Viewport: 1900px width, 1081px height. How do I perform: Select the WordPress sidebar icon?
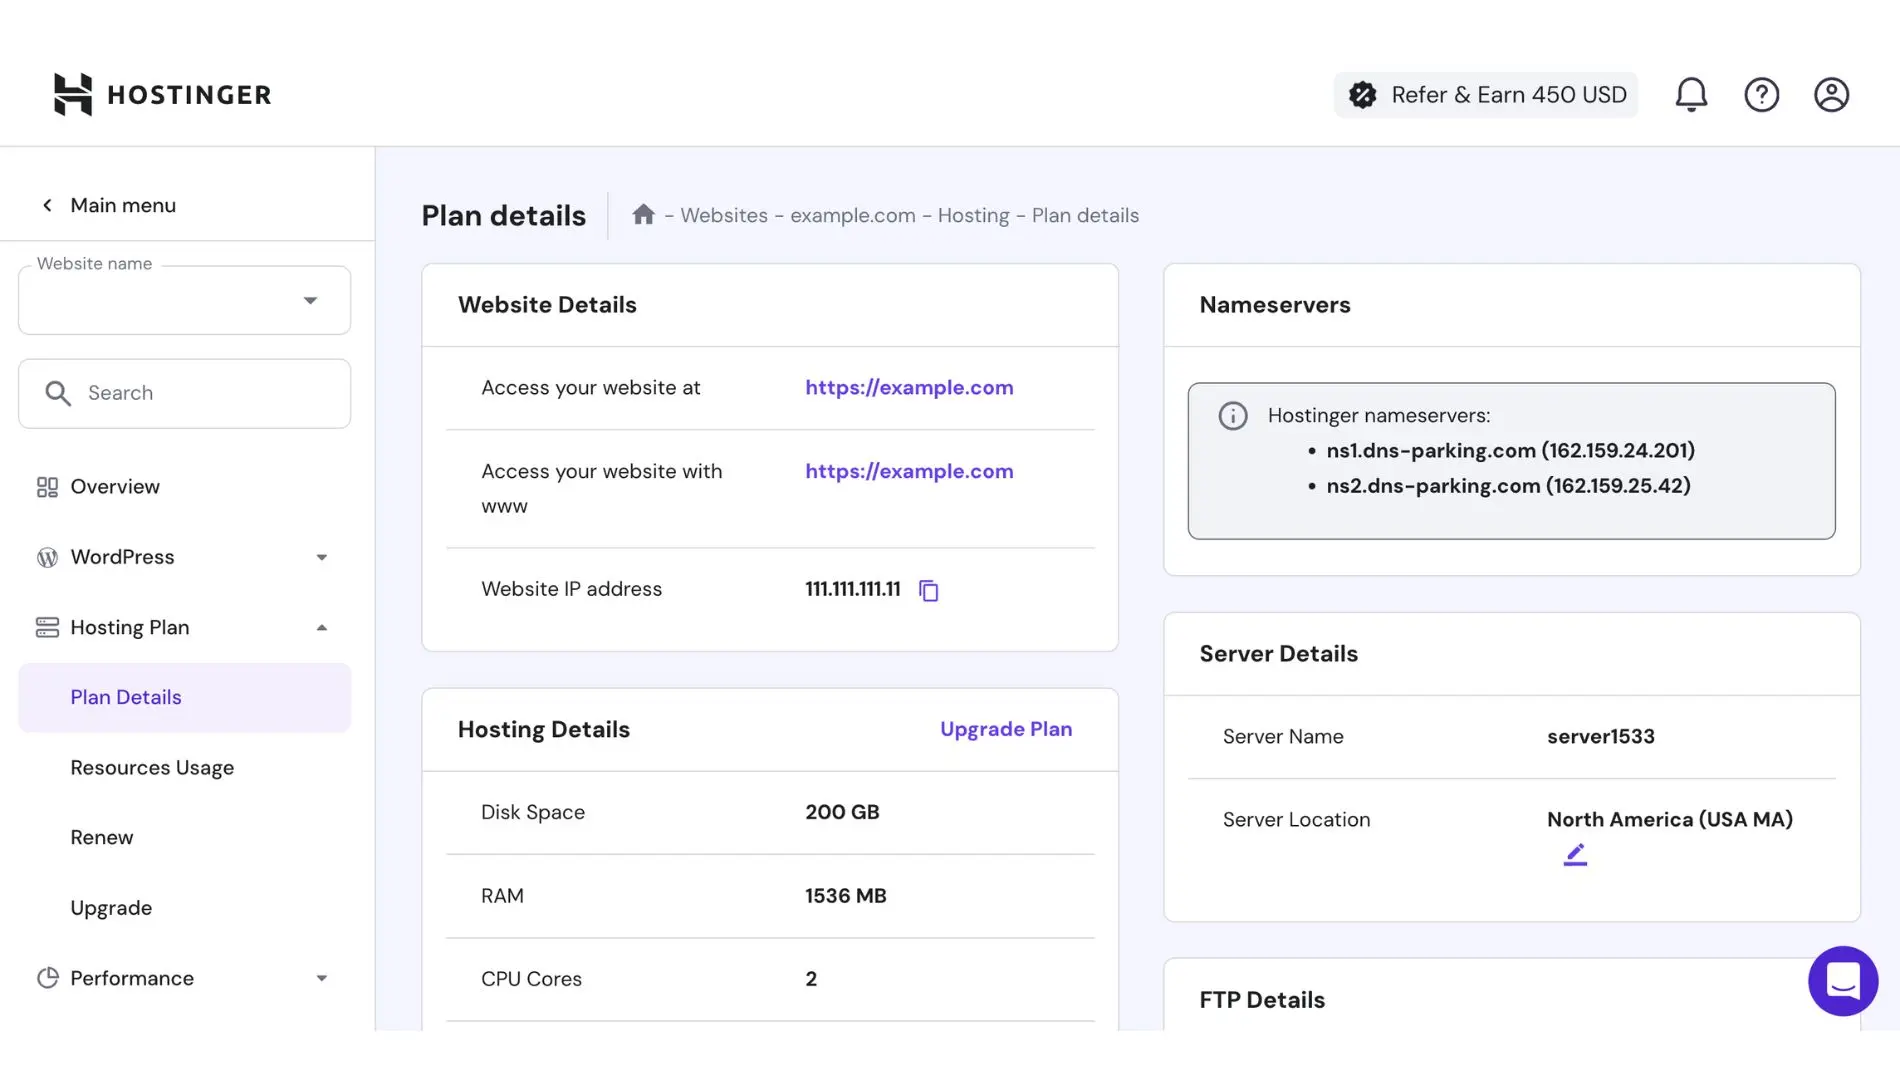46,557
